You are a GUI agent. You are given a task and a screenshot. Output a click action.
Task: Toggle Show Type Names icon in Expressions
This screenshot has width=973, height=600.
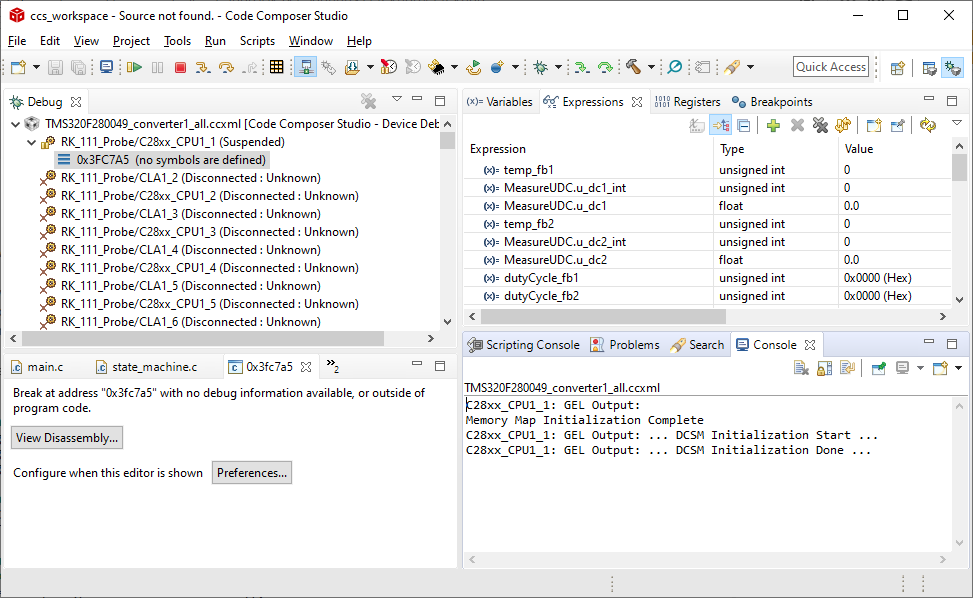pos(697,125)
